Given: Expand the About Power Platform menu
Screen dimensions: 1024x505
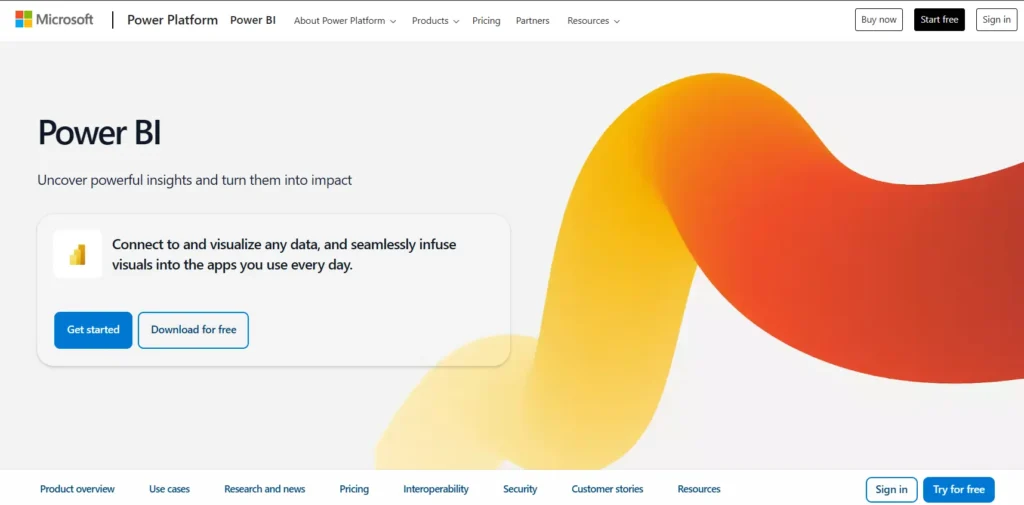Looking at the screenshot, I should 345,21.
